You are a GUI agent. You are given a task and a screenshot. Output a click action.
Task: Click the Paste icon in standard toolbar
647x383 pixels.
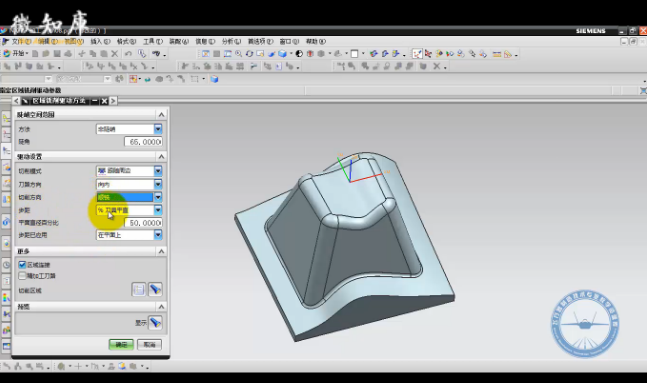click(104, 54)
